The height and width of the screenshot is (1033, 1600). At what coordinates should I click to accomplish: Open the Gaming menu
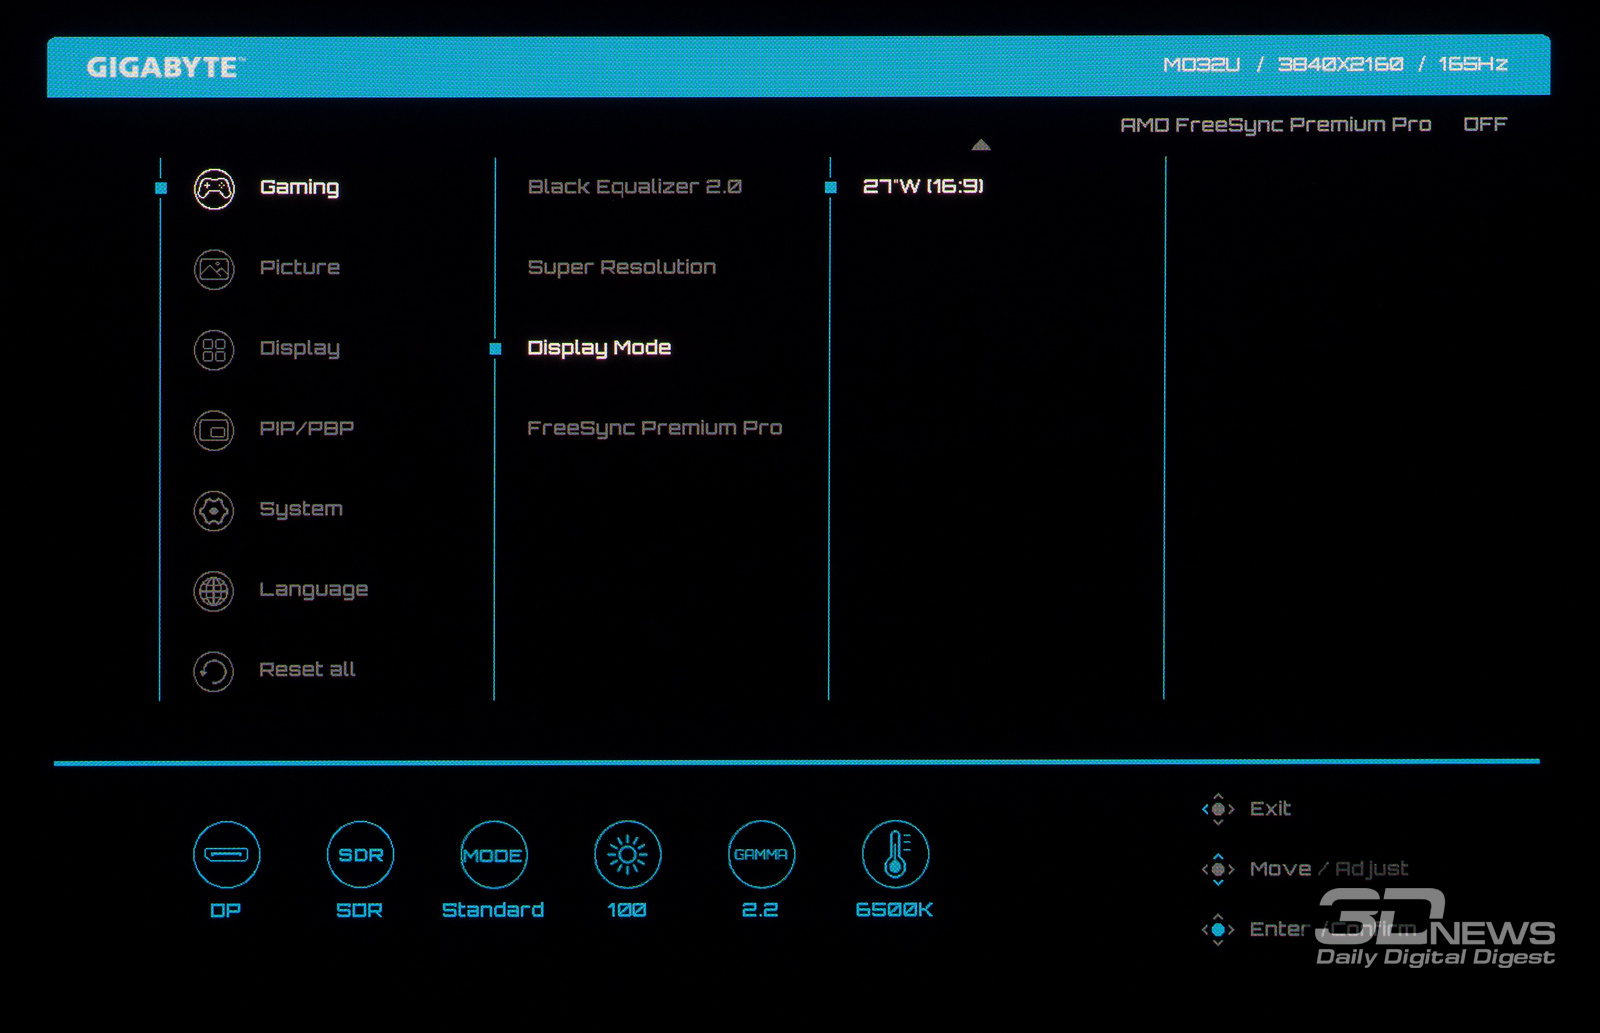point(299,187)
